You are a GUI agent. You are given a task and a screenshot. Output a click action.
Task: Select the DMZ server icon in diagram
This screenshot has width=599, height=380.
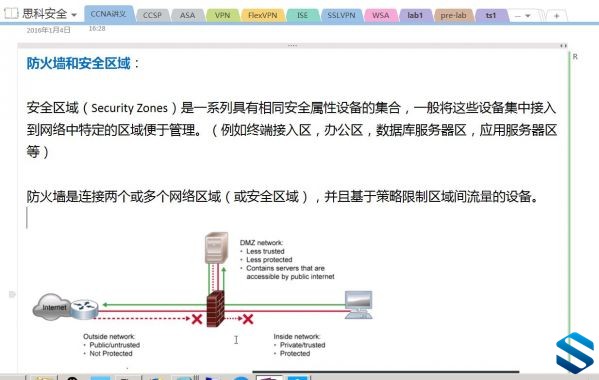pyautogui.click(x=217, y=247)
